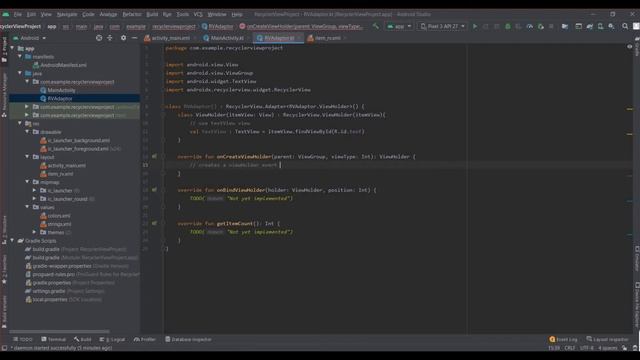
Task: Click CRLF line separator in status bar
Action: [569, 348]
